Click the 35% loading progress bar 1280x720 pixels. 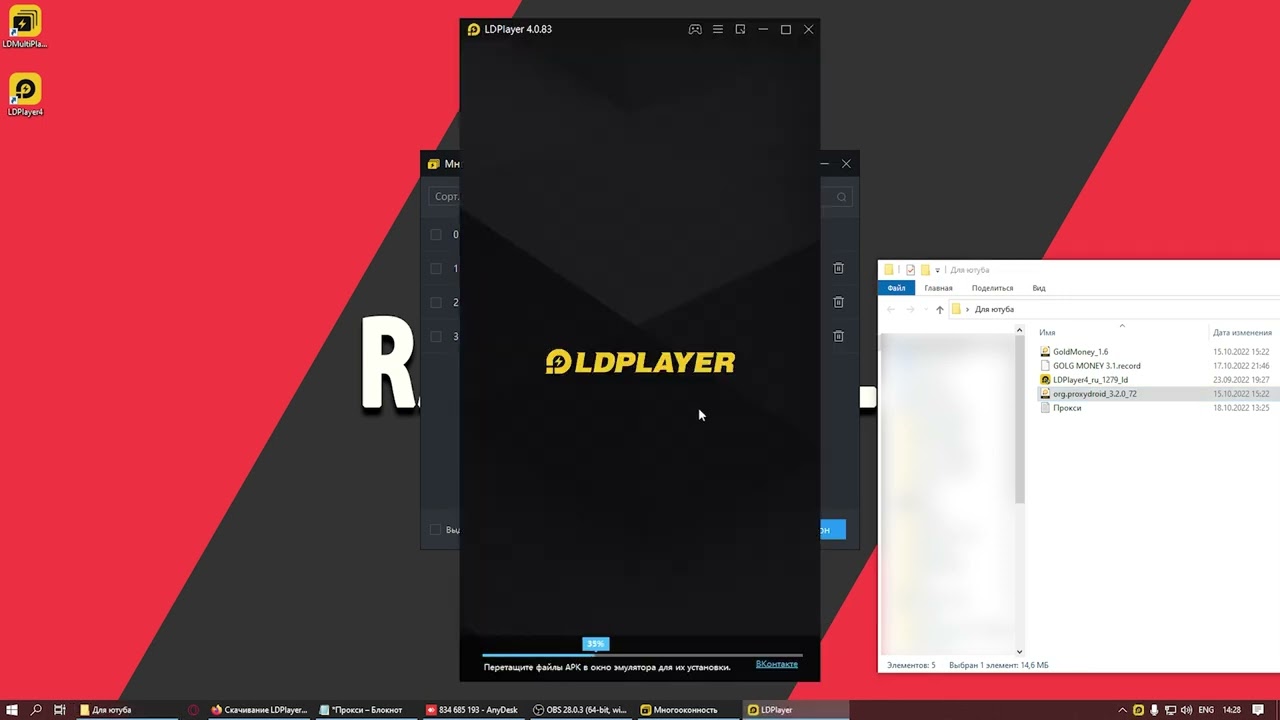(x=642, y=654)
